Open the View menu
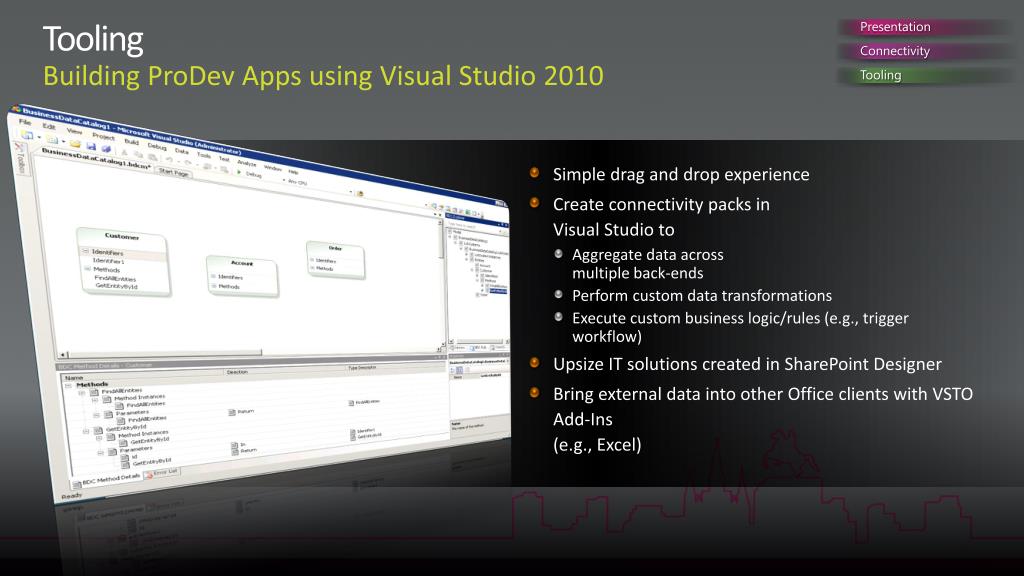The width and height of the screenshot is (1024, 576). [74, 131]
